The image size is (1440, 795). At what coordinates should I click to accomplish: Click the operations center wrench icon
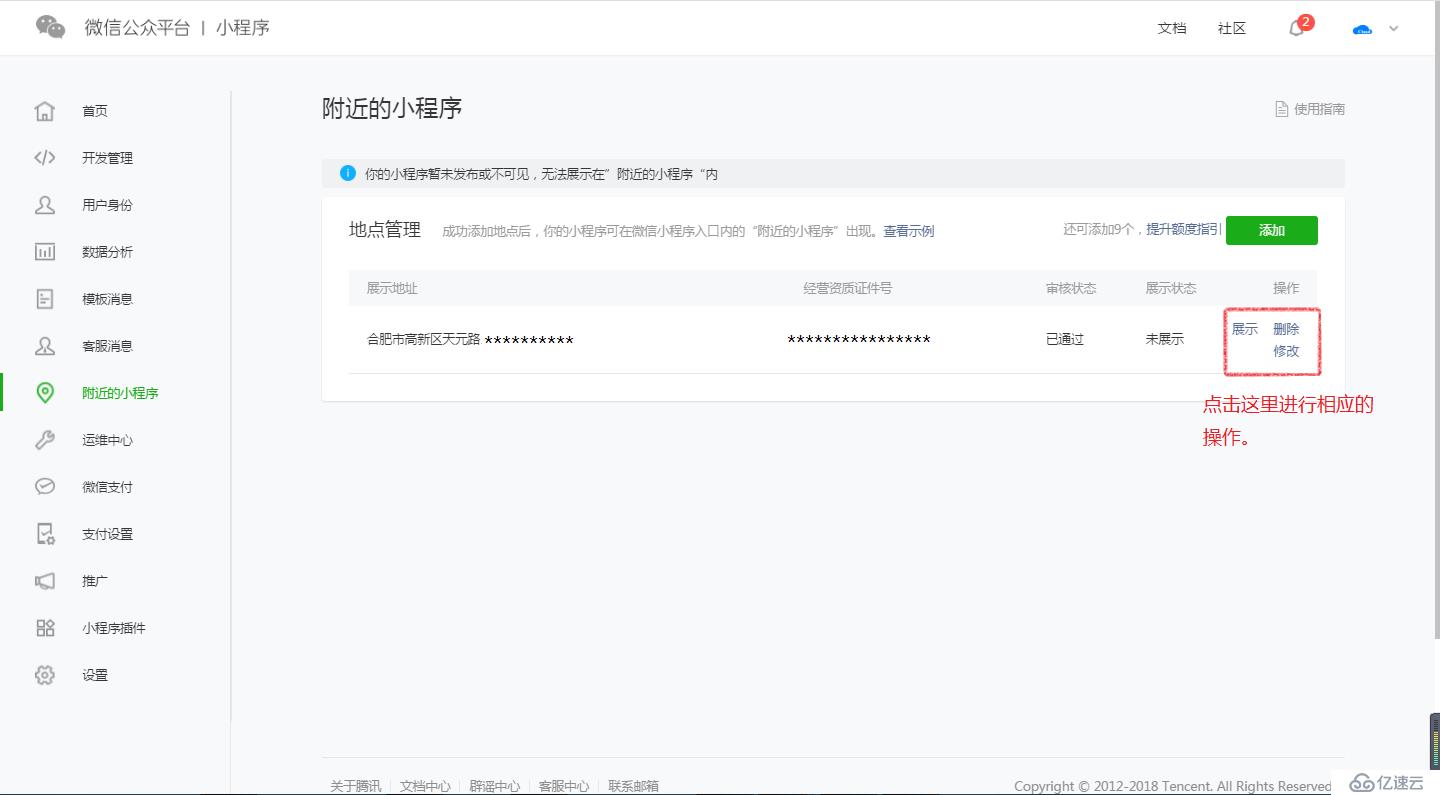coord(45,440)
